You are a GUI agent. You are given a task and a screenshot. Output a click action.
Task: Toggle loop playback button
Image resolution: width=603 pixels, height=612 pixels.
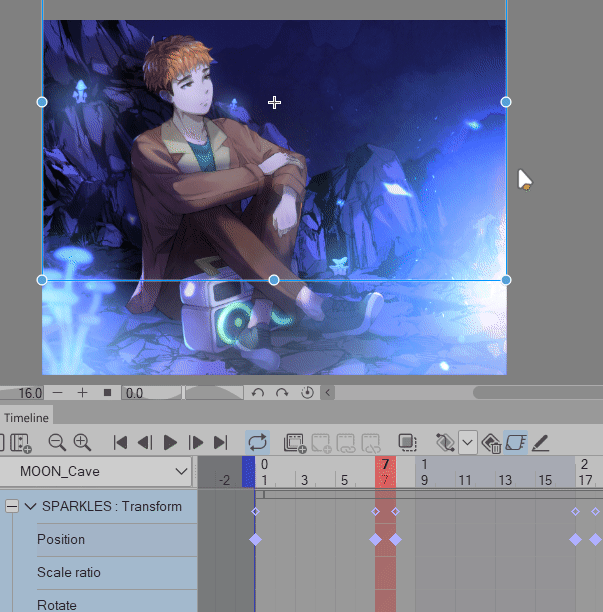257,442
